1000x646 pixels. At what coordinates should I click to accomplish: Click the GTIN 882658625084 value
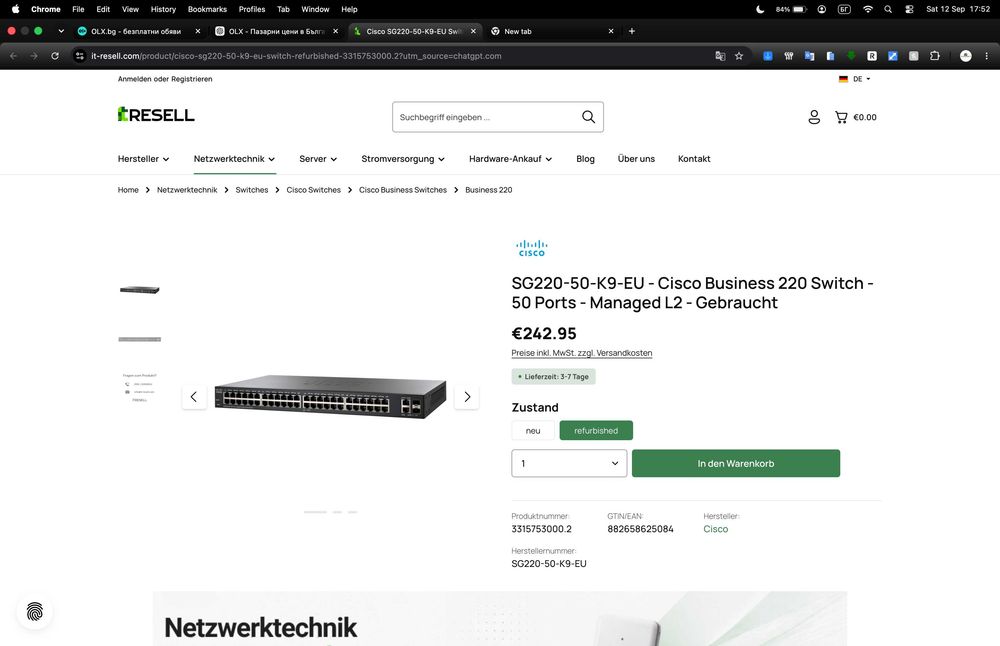(640, 529)
